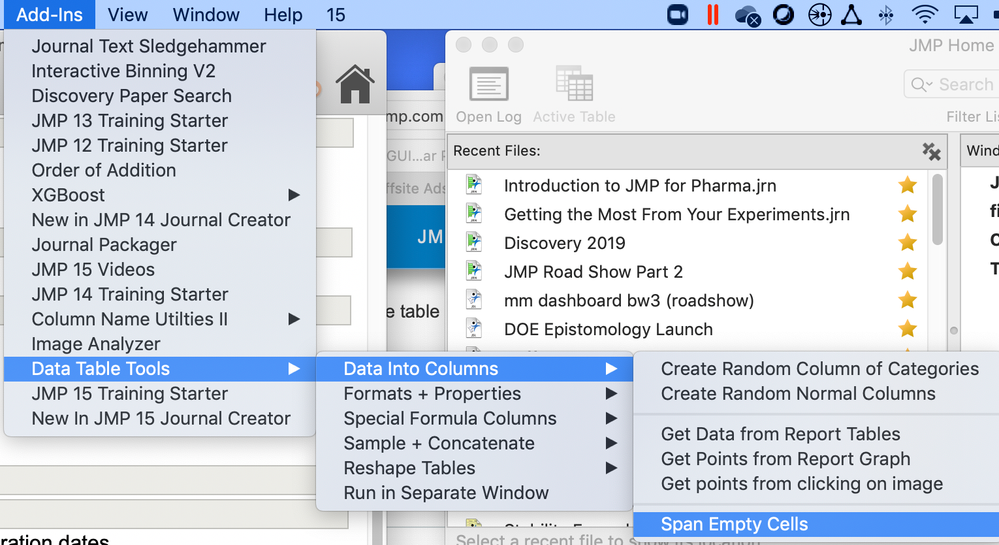Click the Active Table toolbar icon
The height and width of the screenshot is (545, 999).
coord(574,95)
